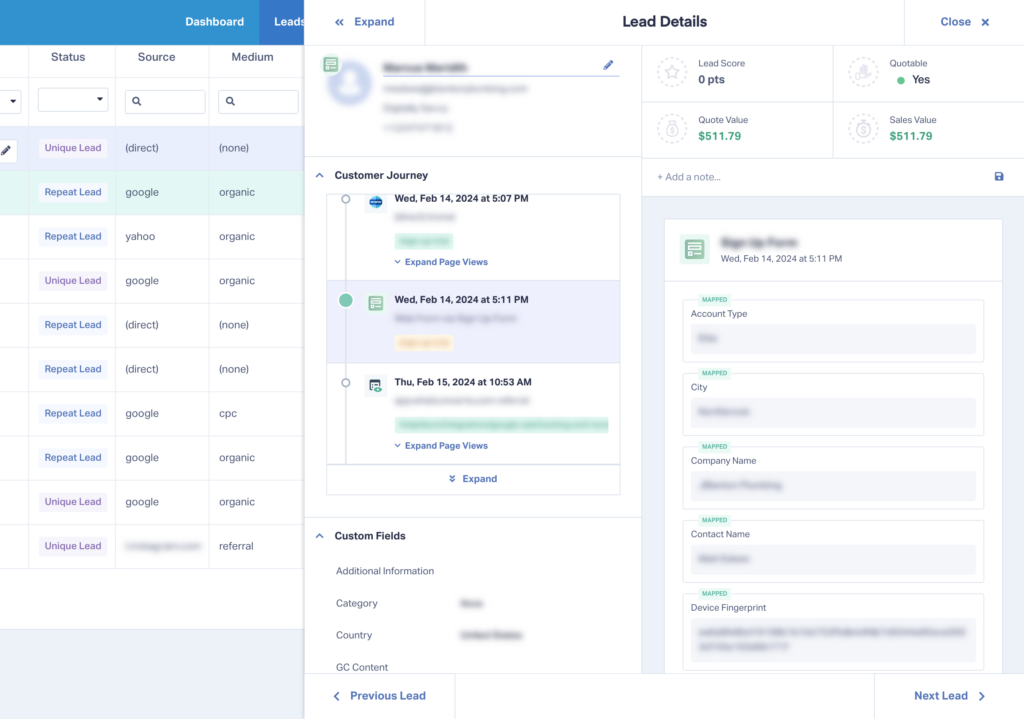This screenshot has width=1024, height=719.
Task: Open the Dashboard tab
Action: (214, 22)
